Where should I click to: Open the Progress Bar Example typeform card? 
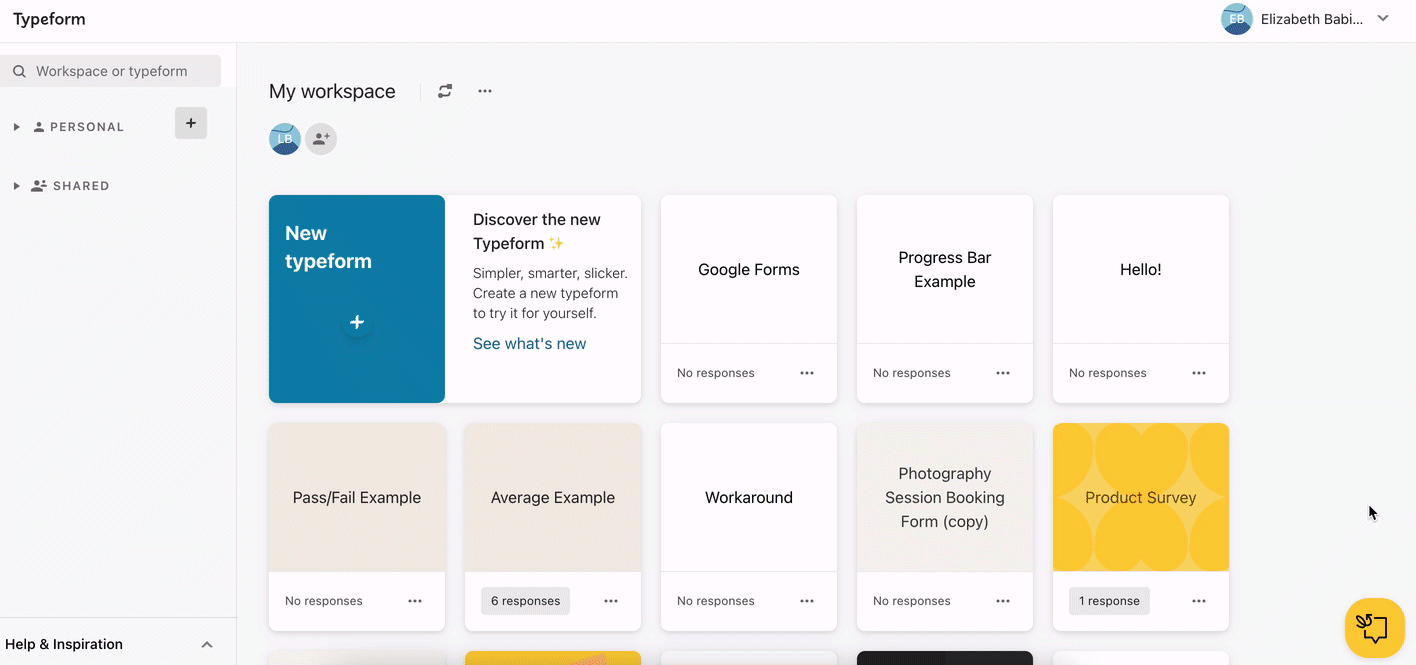click(945, 270)
